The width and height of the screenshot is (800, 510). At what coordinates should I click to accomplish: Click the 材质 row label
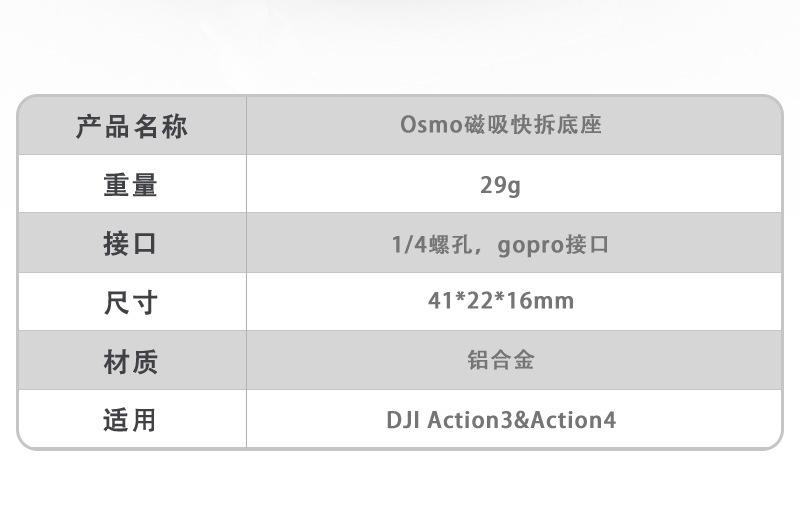tap(131, 360)
